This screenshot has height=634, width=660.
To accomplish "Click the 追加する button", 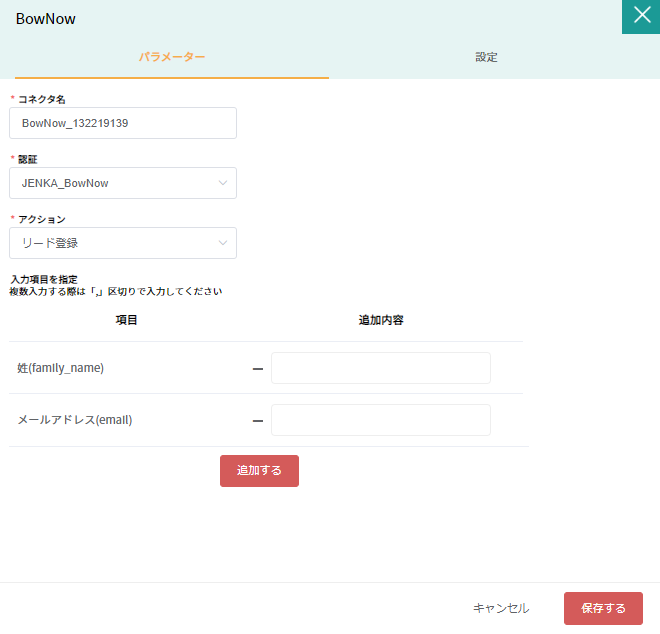I will tap(259, 471).
